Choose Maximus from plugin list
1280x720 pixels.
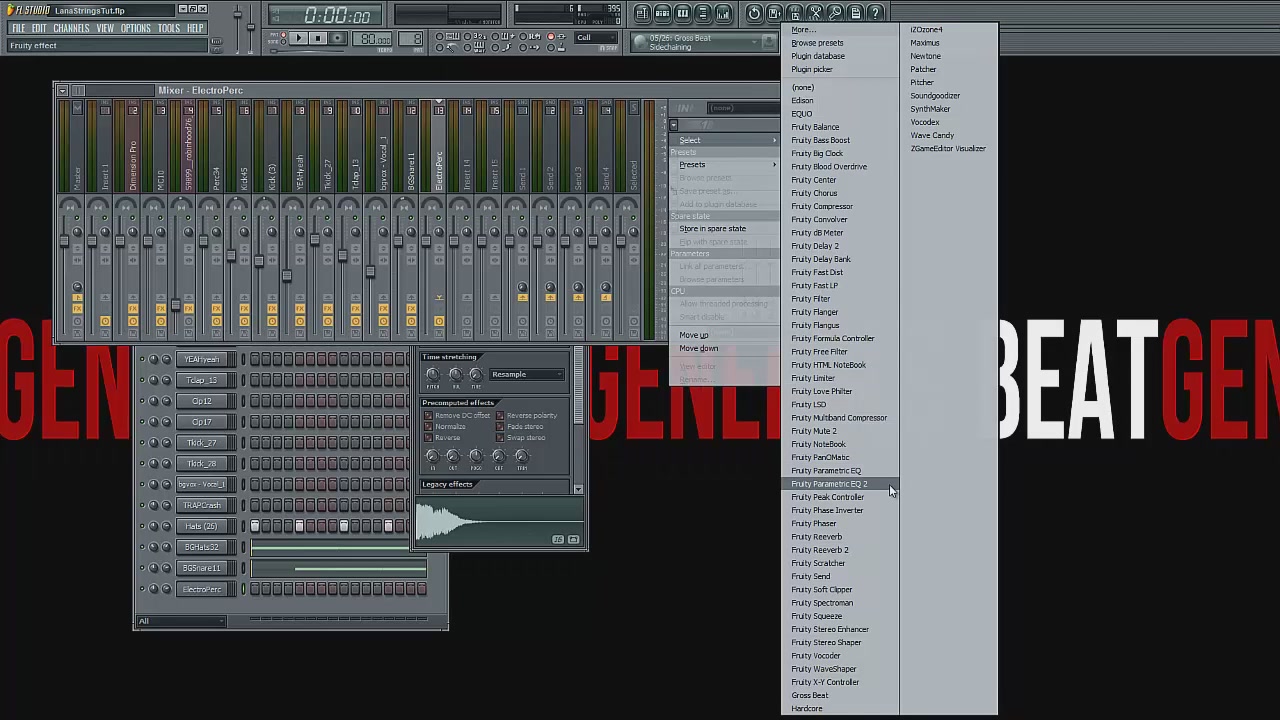925,43
